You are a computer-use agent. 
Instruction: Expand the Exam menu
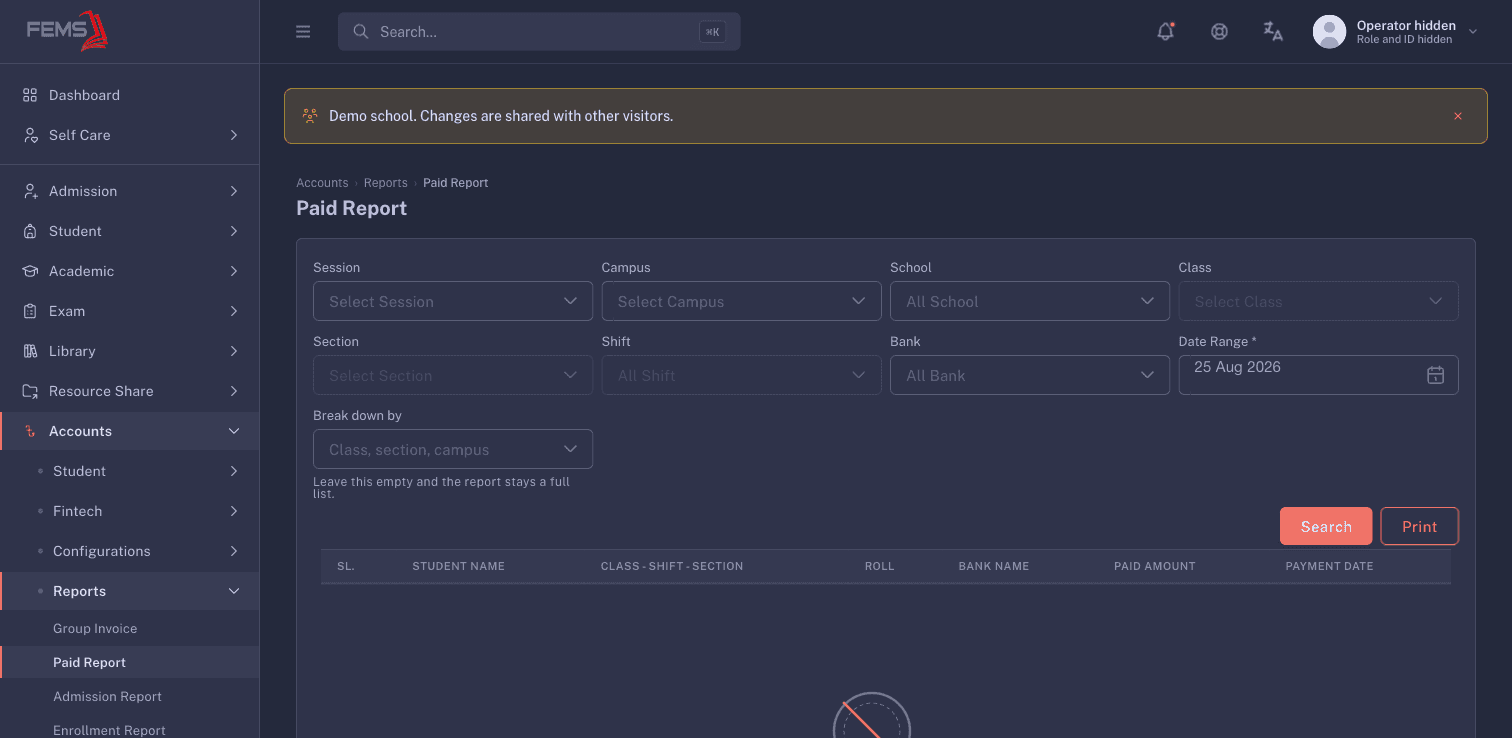click(234, 311)
